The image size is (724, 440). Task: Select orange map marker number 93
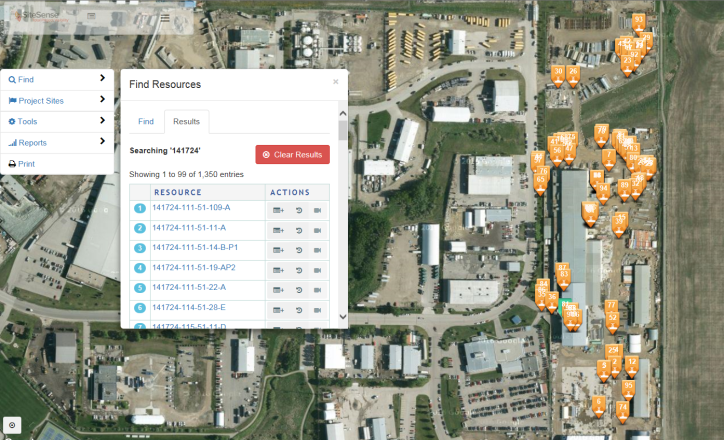point(638,21)
